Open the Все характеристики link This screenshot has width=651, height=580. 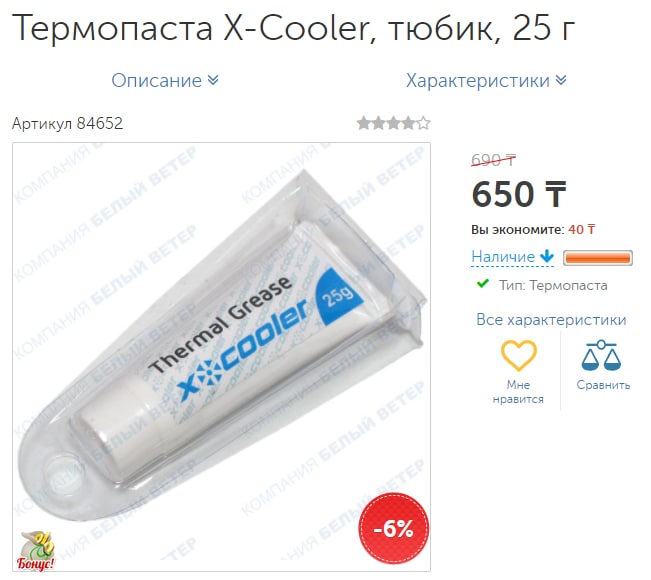(551, 320)
